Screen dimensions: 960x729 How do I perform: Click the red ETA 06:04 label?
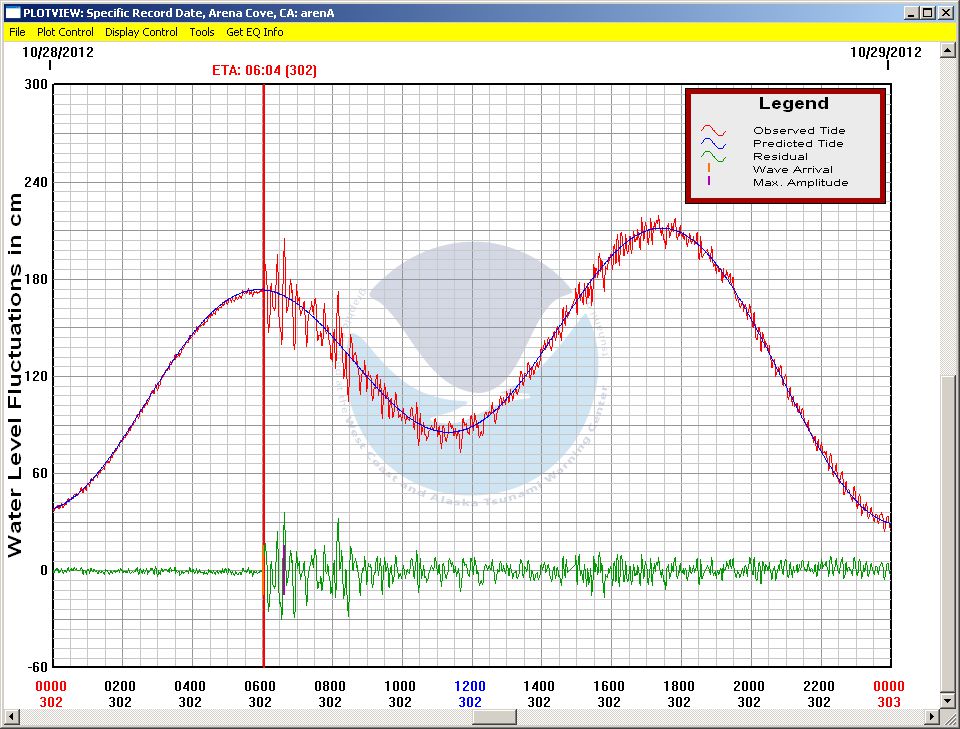pos(264,70)
